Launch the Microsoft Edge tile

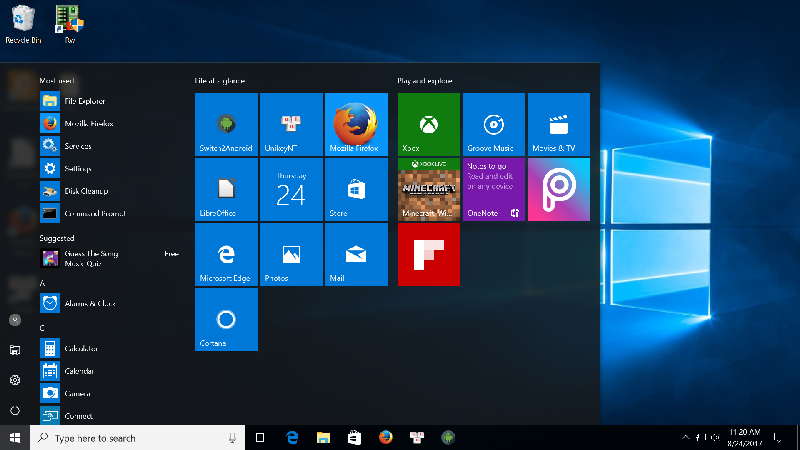click(x=226, y=254)
